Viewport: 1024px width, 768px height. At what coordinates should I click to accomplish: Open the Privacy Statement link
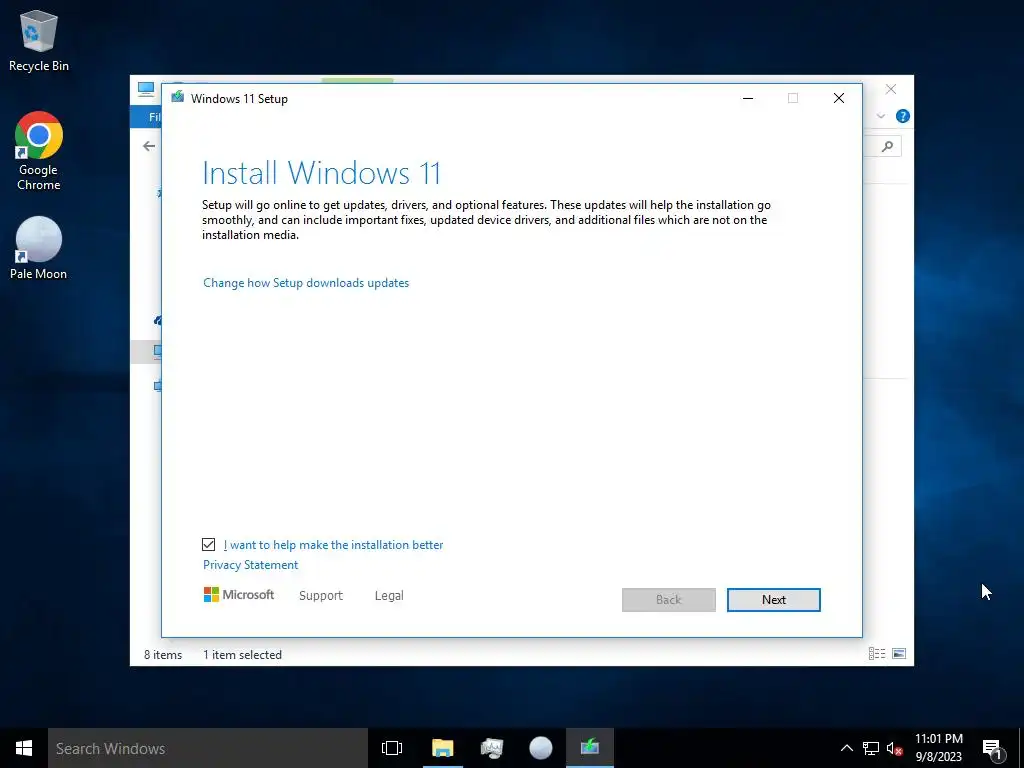tap(250, 565)
